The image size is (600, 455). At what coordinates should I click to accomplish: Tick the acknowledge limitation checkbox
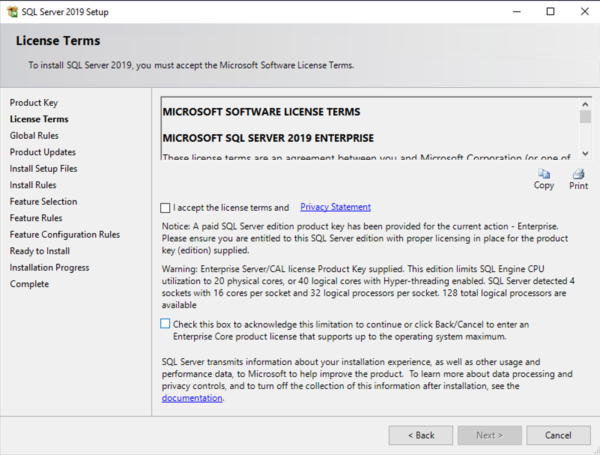click(165, 324)
